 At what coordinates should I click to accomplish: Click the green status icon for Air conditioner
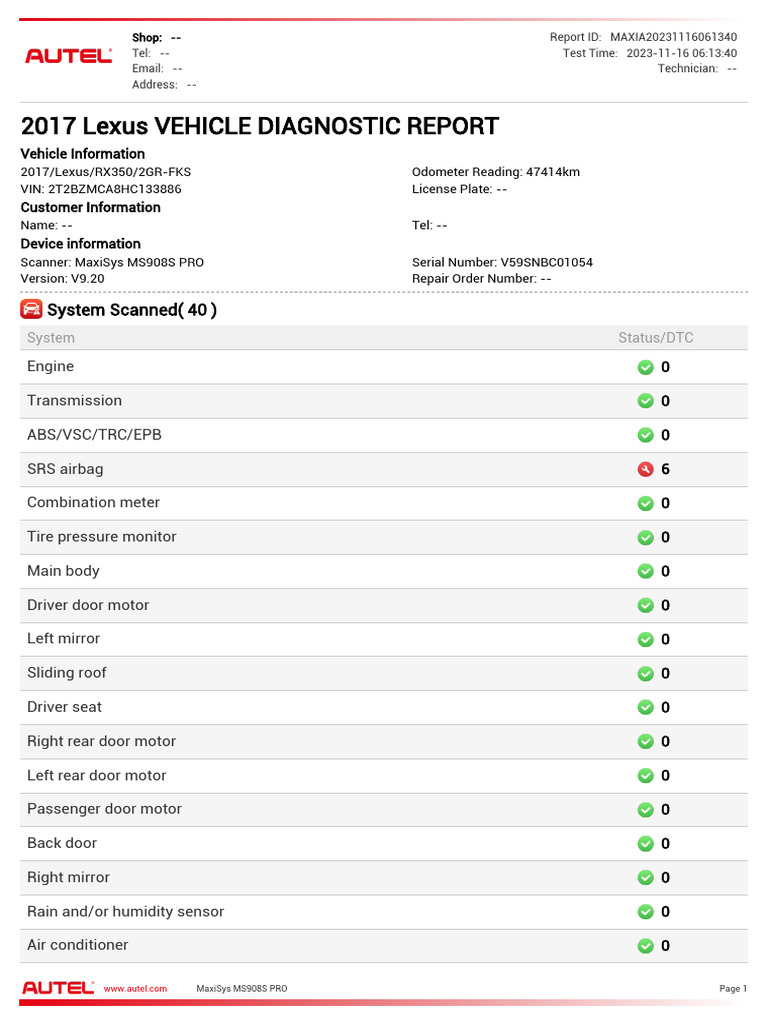(x=645, y=946)
